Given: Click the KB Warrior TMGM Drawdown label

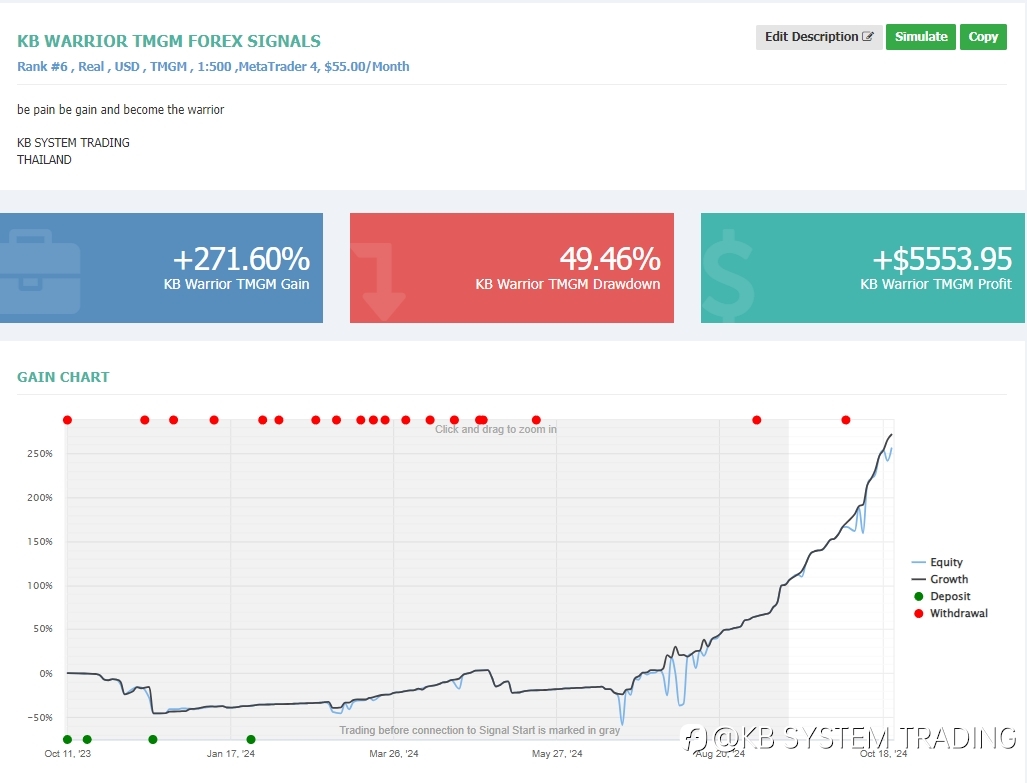Looking at the screenshot, I should tap(568, 284).
